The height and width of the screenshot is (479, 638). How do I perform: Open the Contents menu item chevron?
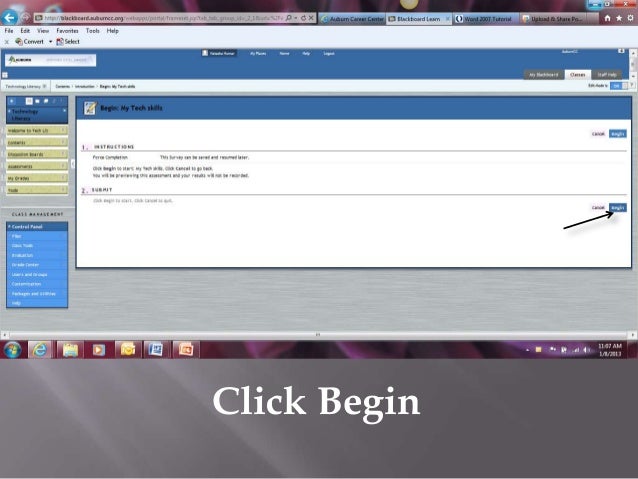point(64,142)
